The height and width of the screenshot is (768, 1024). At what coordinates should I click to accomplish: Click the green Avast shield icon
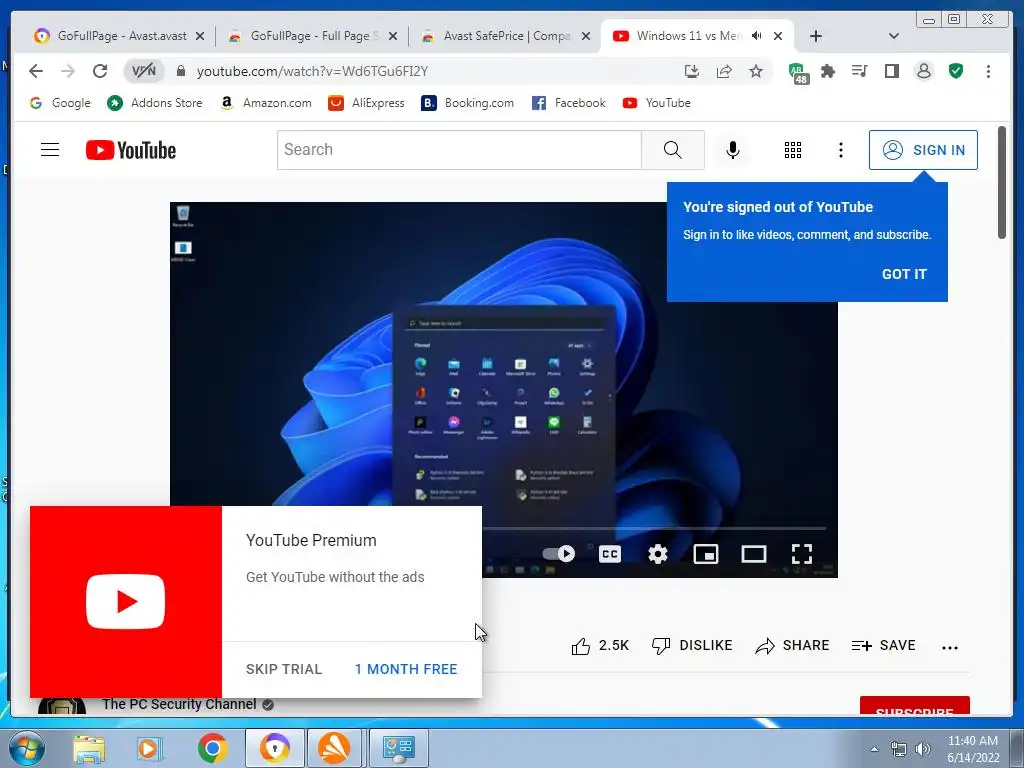955,71
